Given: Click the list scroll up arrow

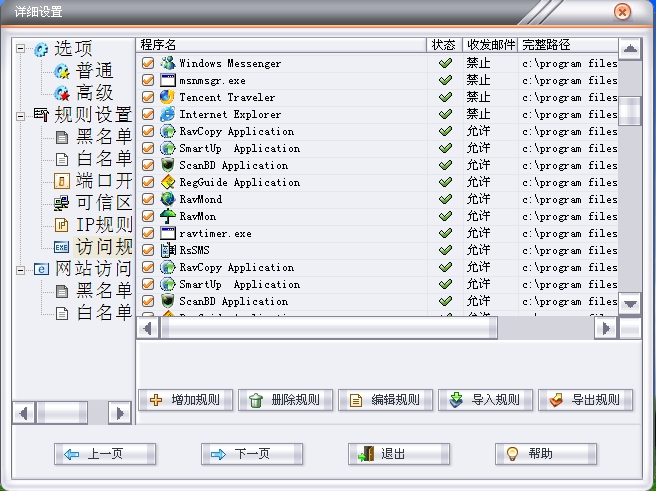Looking at the screenshot, I should pyautogui.click(x=630, y=49).
